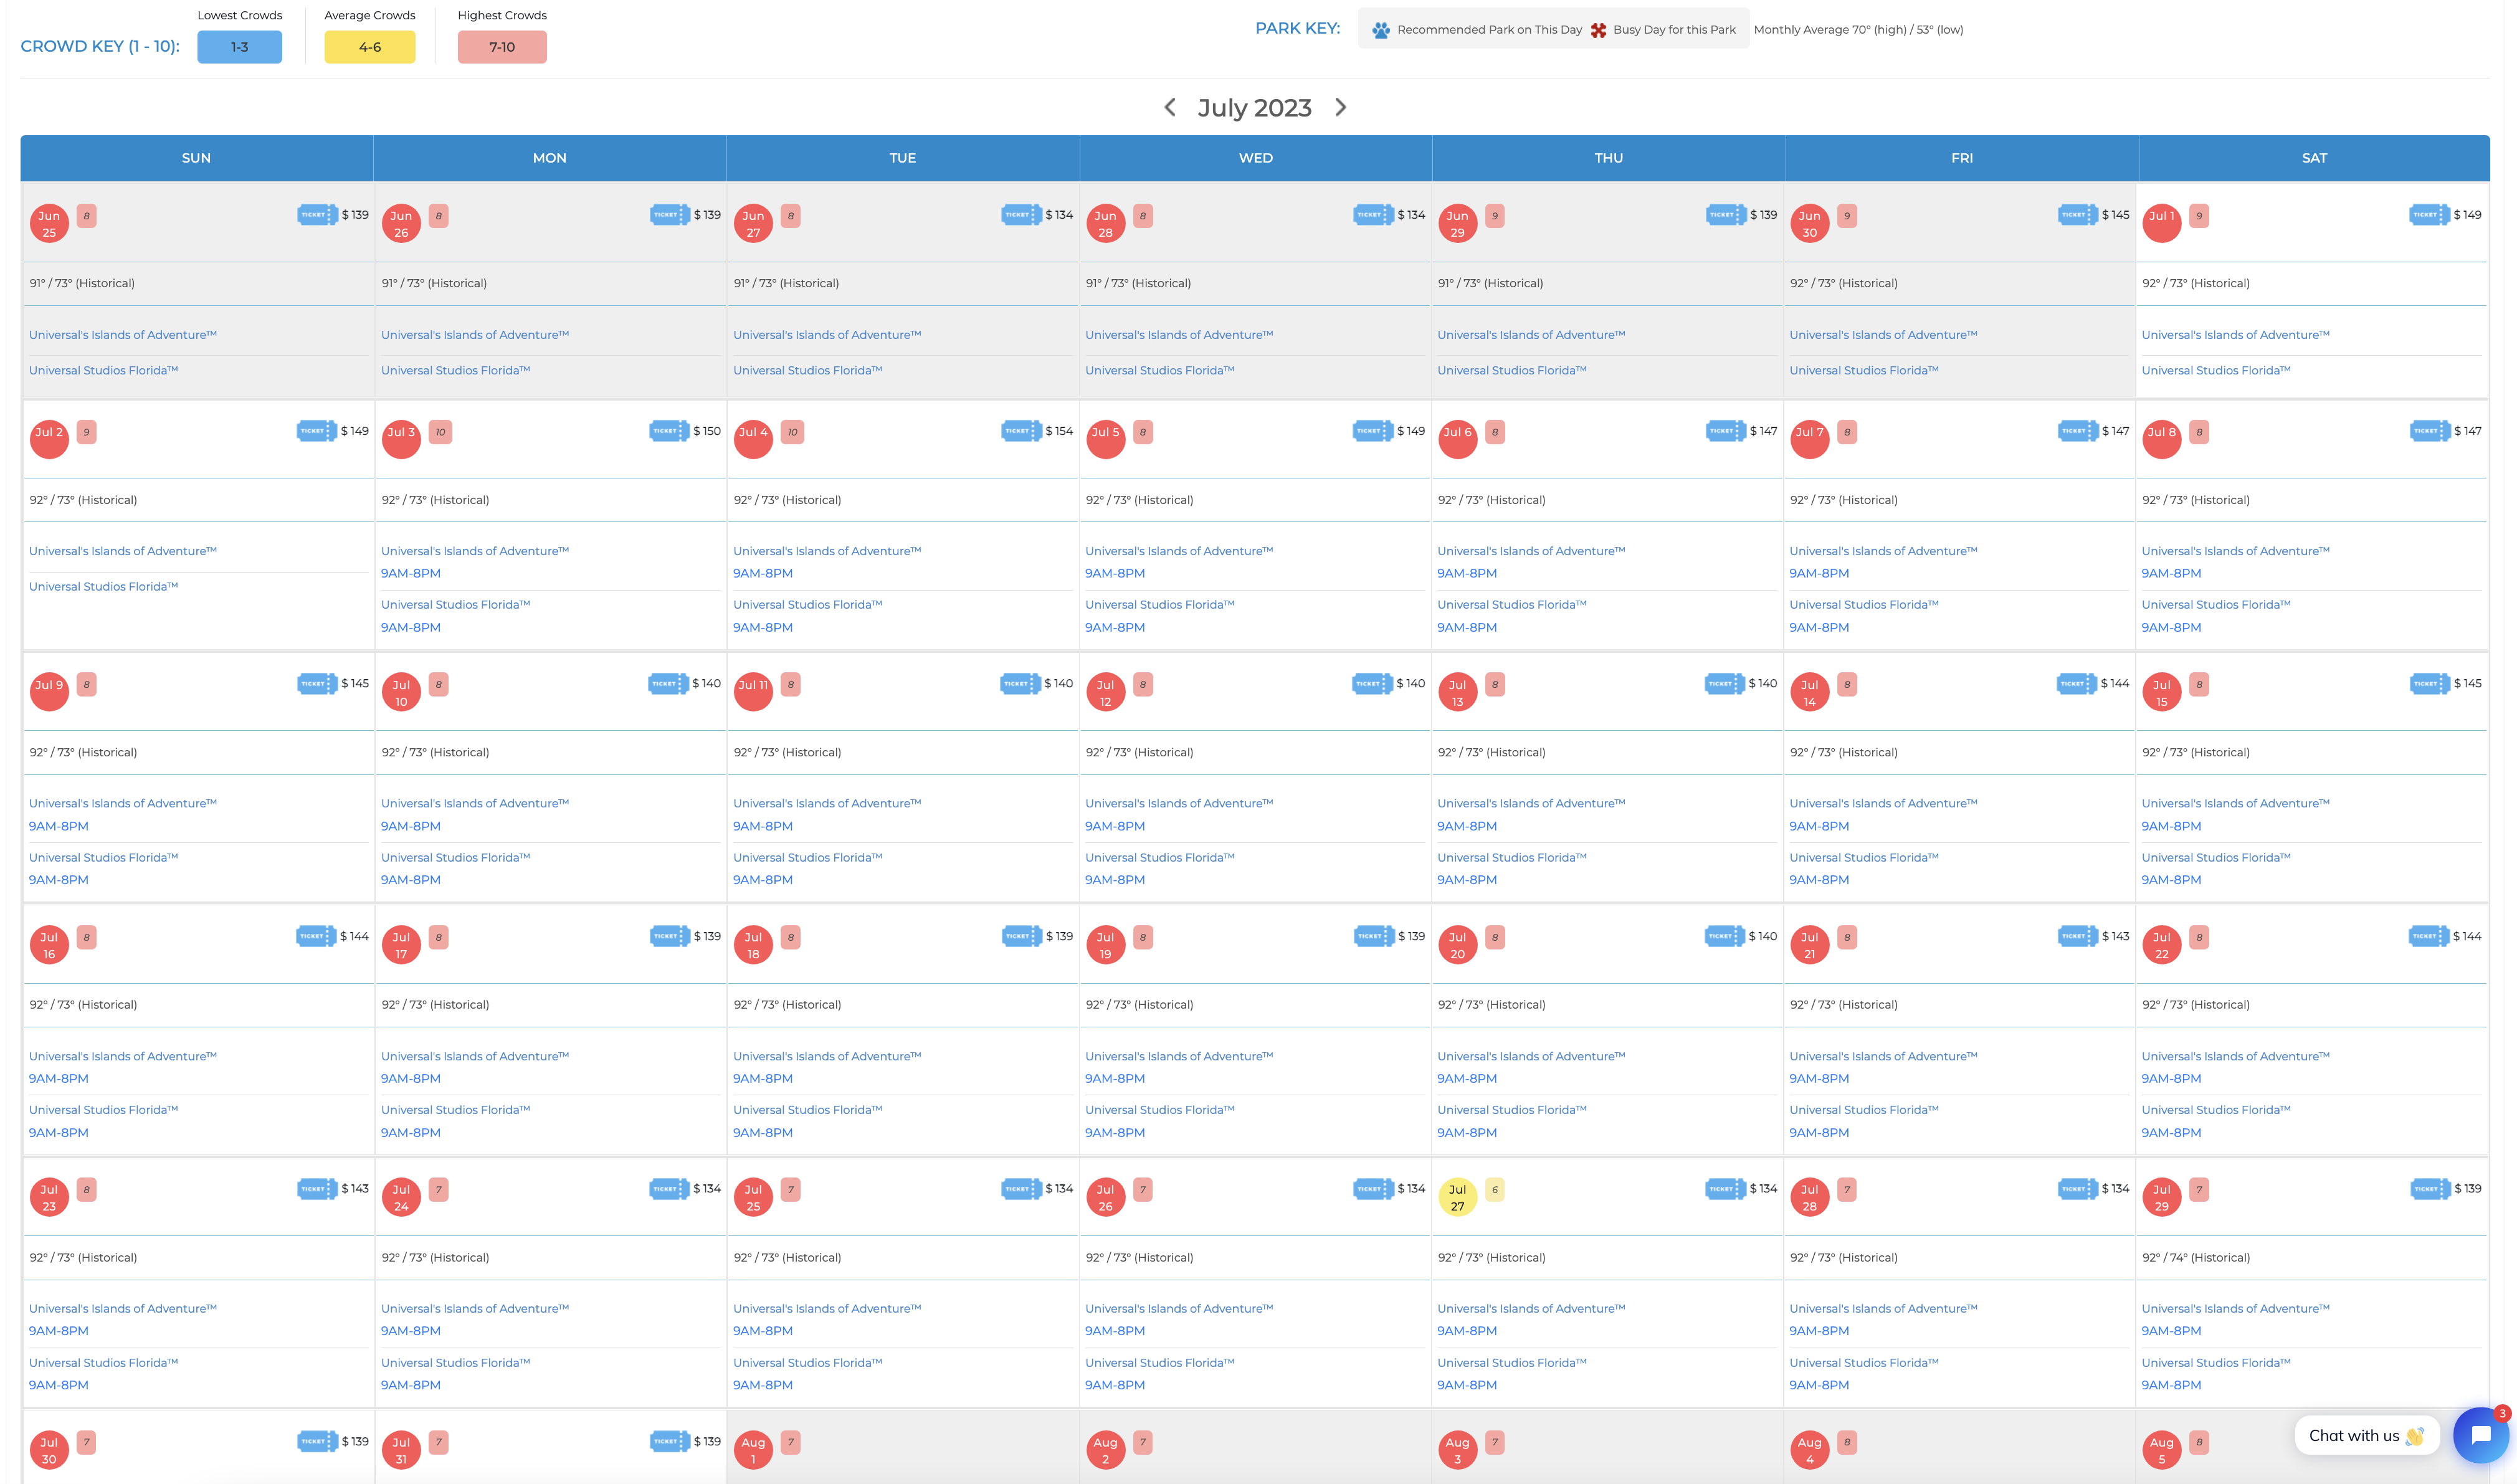Click the SAT column header
Viewport: 2517px width, 1484px height.
point(2314,158)
